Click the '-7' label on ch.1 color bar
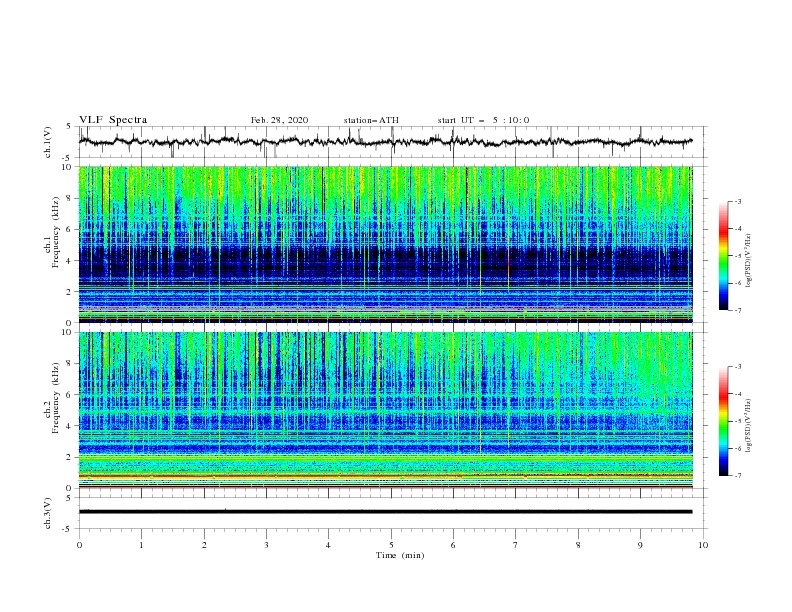Image resolution: width=792 pixels, height=612 pixels. (738, 310)
